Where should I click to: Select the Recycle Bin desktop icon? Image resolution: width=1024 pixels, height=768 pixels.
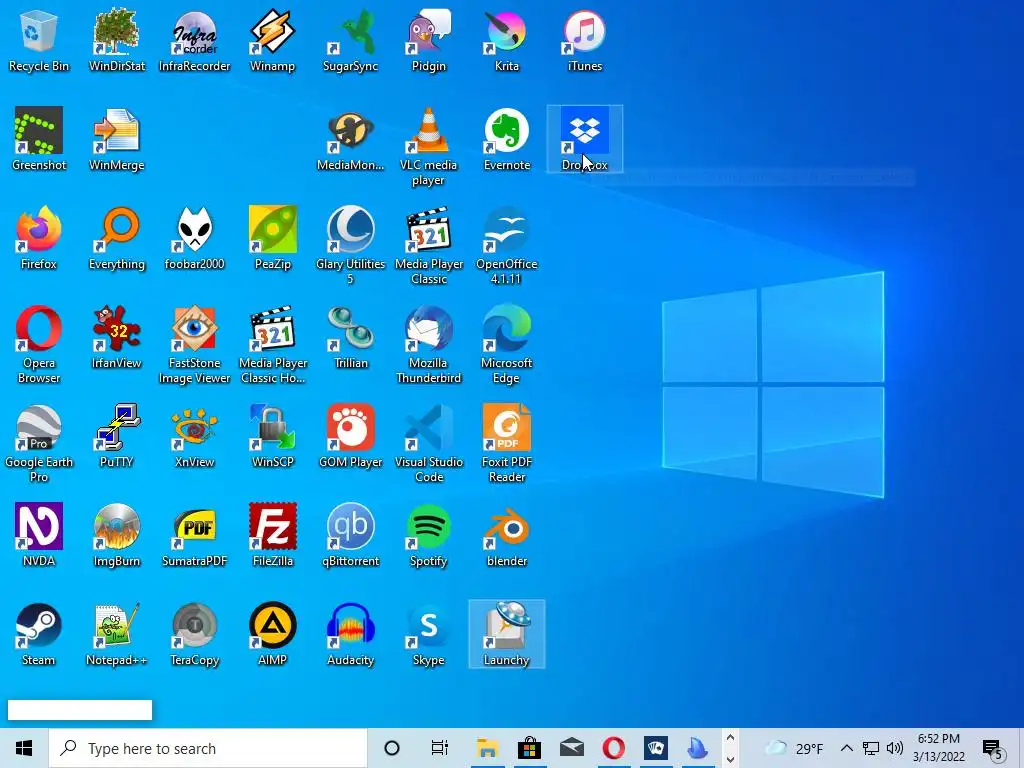point(39,40)
